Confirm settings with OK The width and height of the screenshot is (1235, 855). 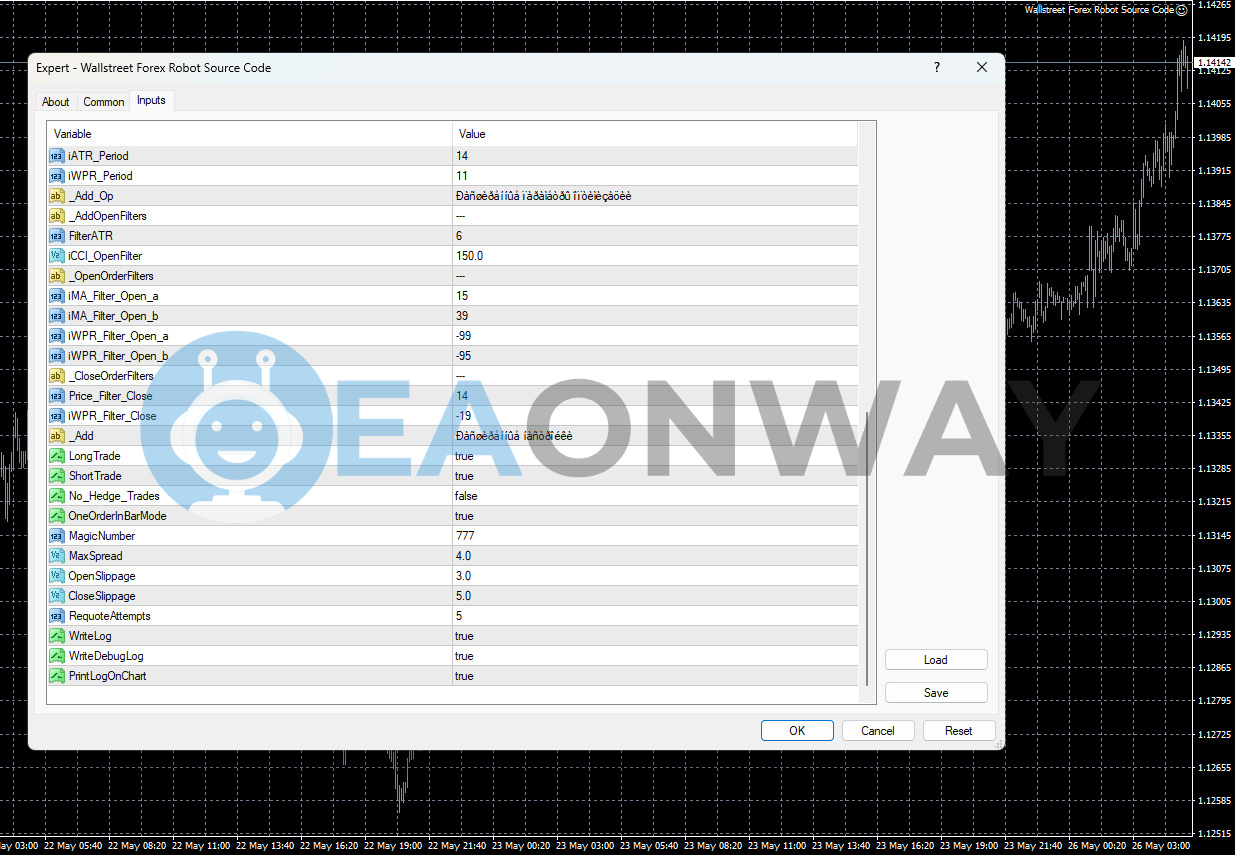click(x=797, y=731)
